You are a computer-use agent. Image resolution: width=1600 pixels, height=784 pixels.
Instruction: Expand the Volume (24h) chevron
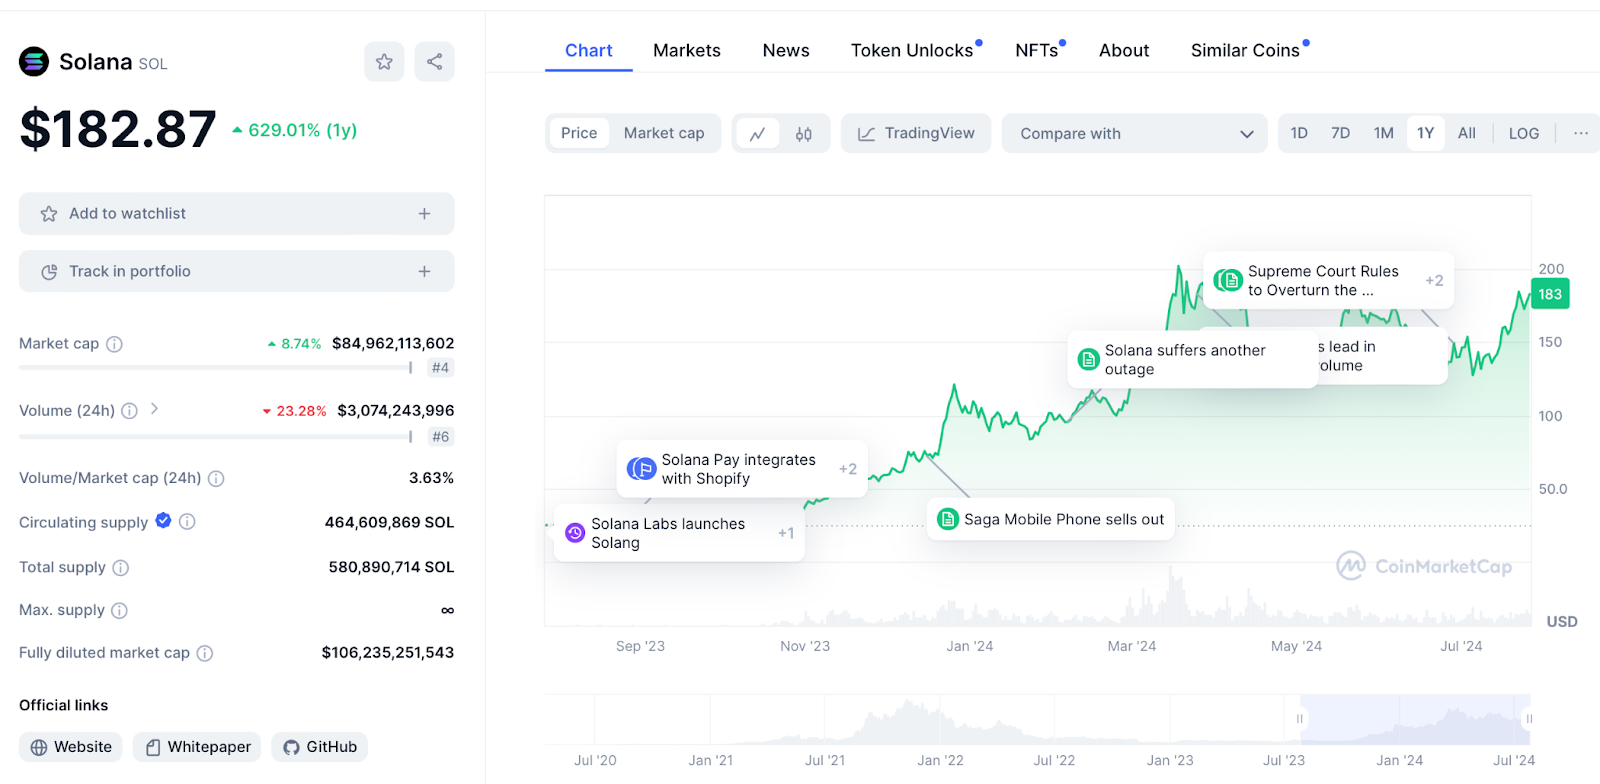(154, 409)
